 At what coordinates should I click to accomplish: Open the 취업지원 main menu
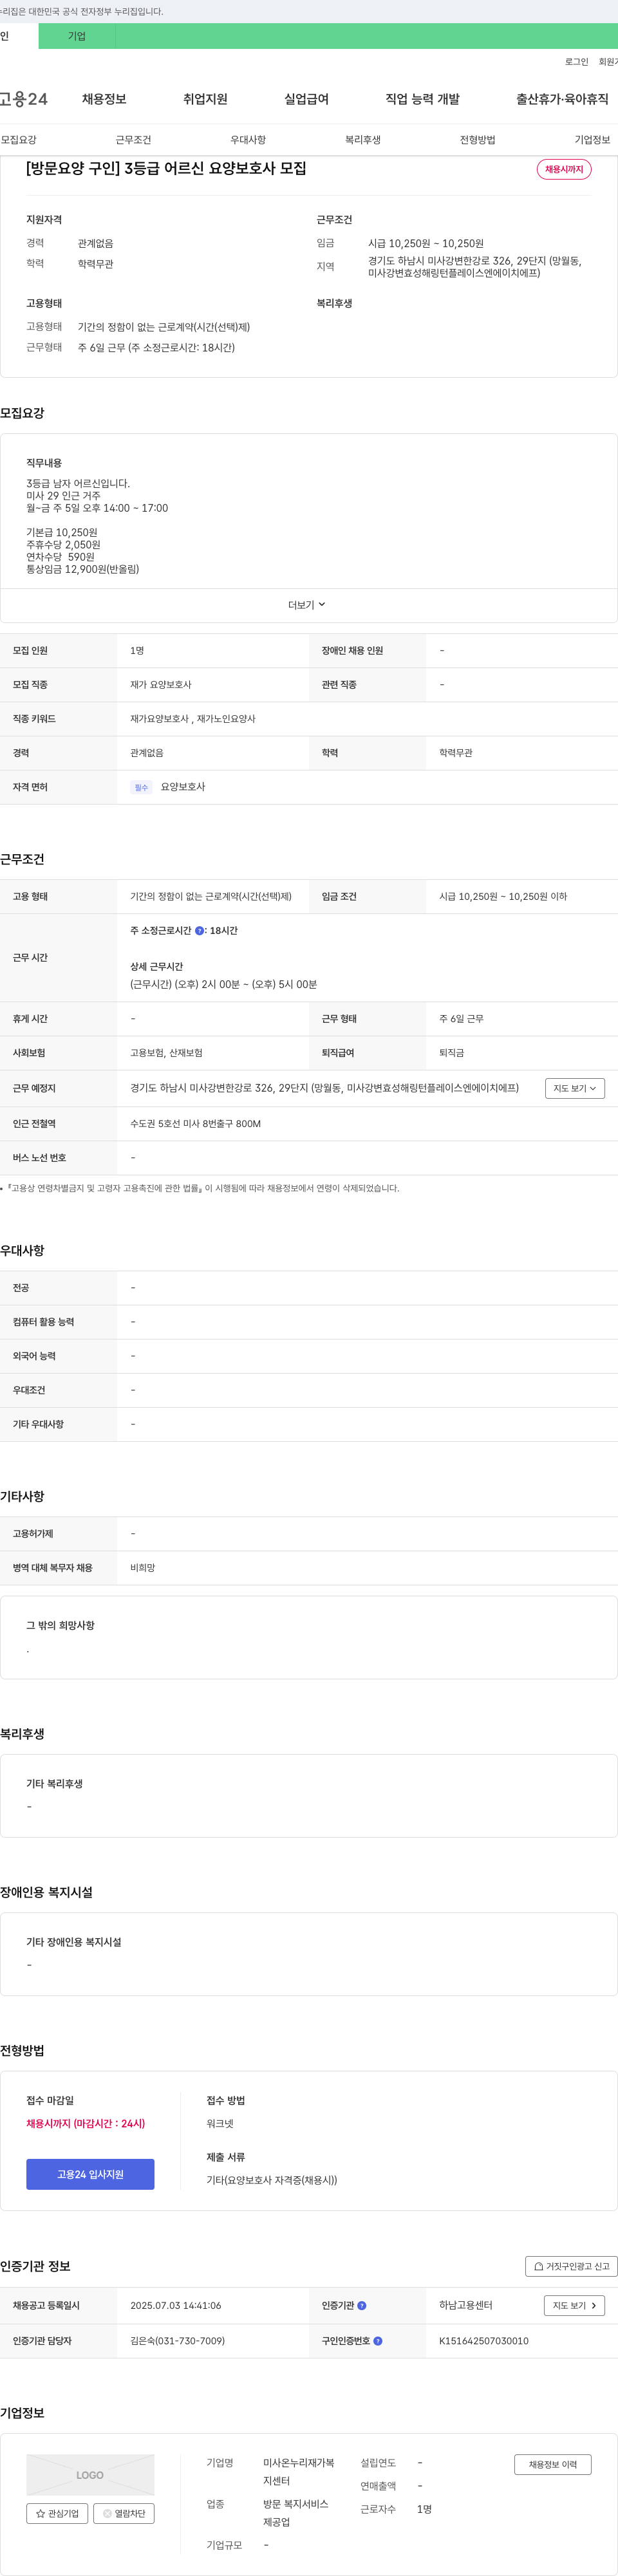pos(205,99)
